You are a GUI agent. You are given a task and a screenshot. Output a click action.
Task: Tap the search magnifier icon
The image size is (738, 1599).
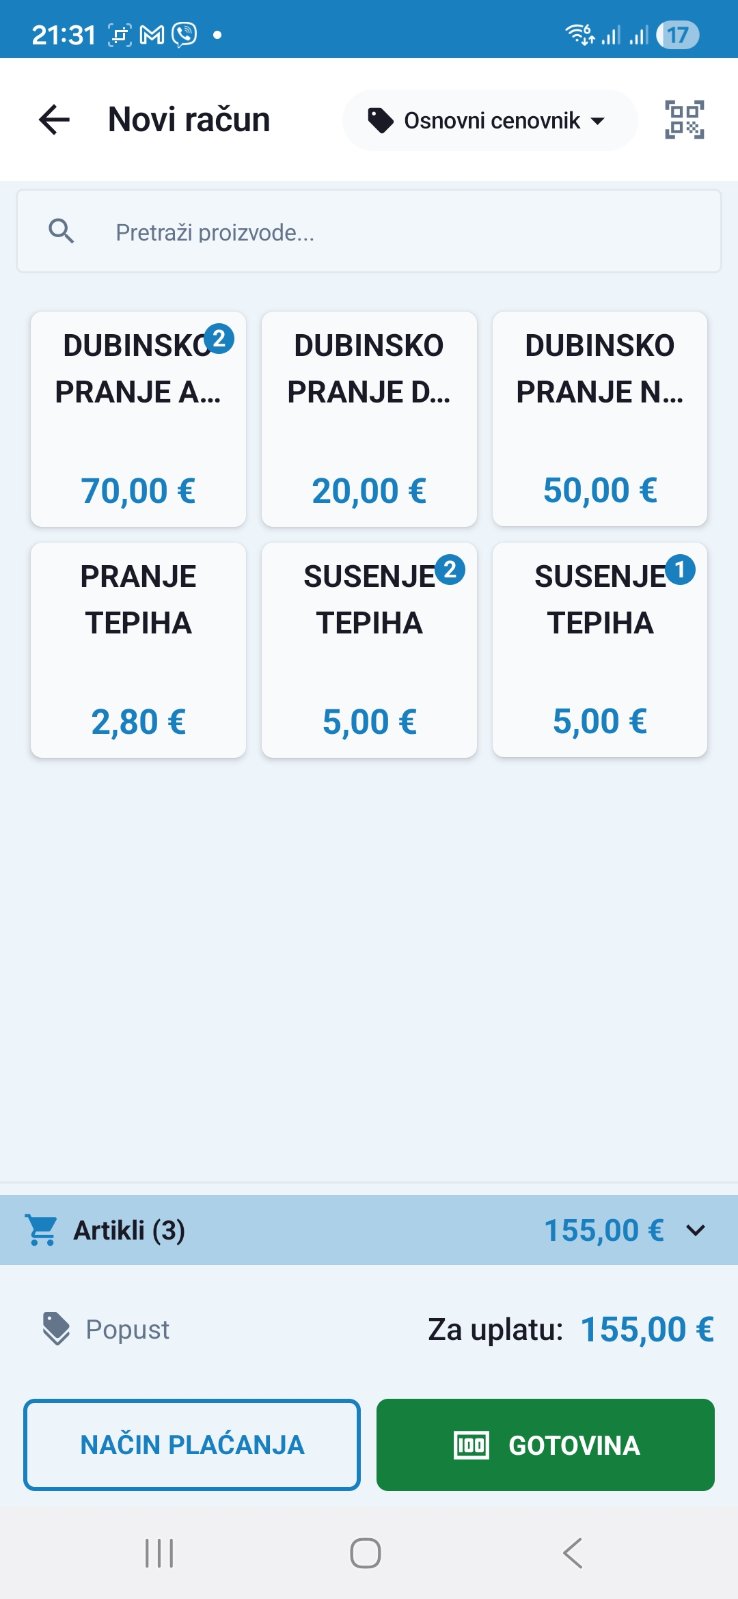[62, 232]
